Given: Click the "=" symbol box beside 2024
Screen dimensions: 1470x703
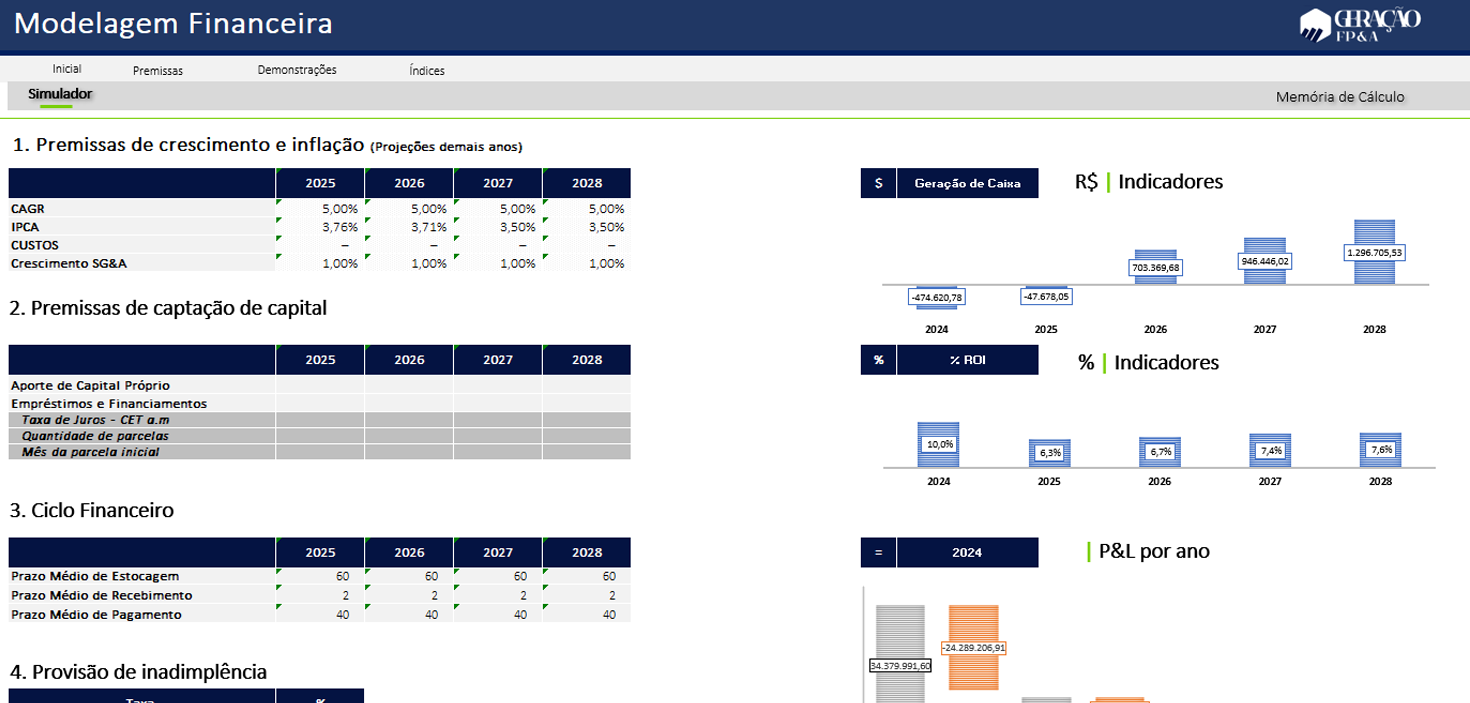Looking at the screenshot, I should point(878,552).
